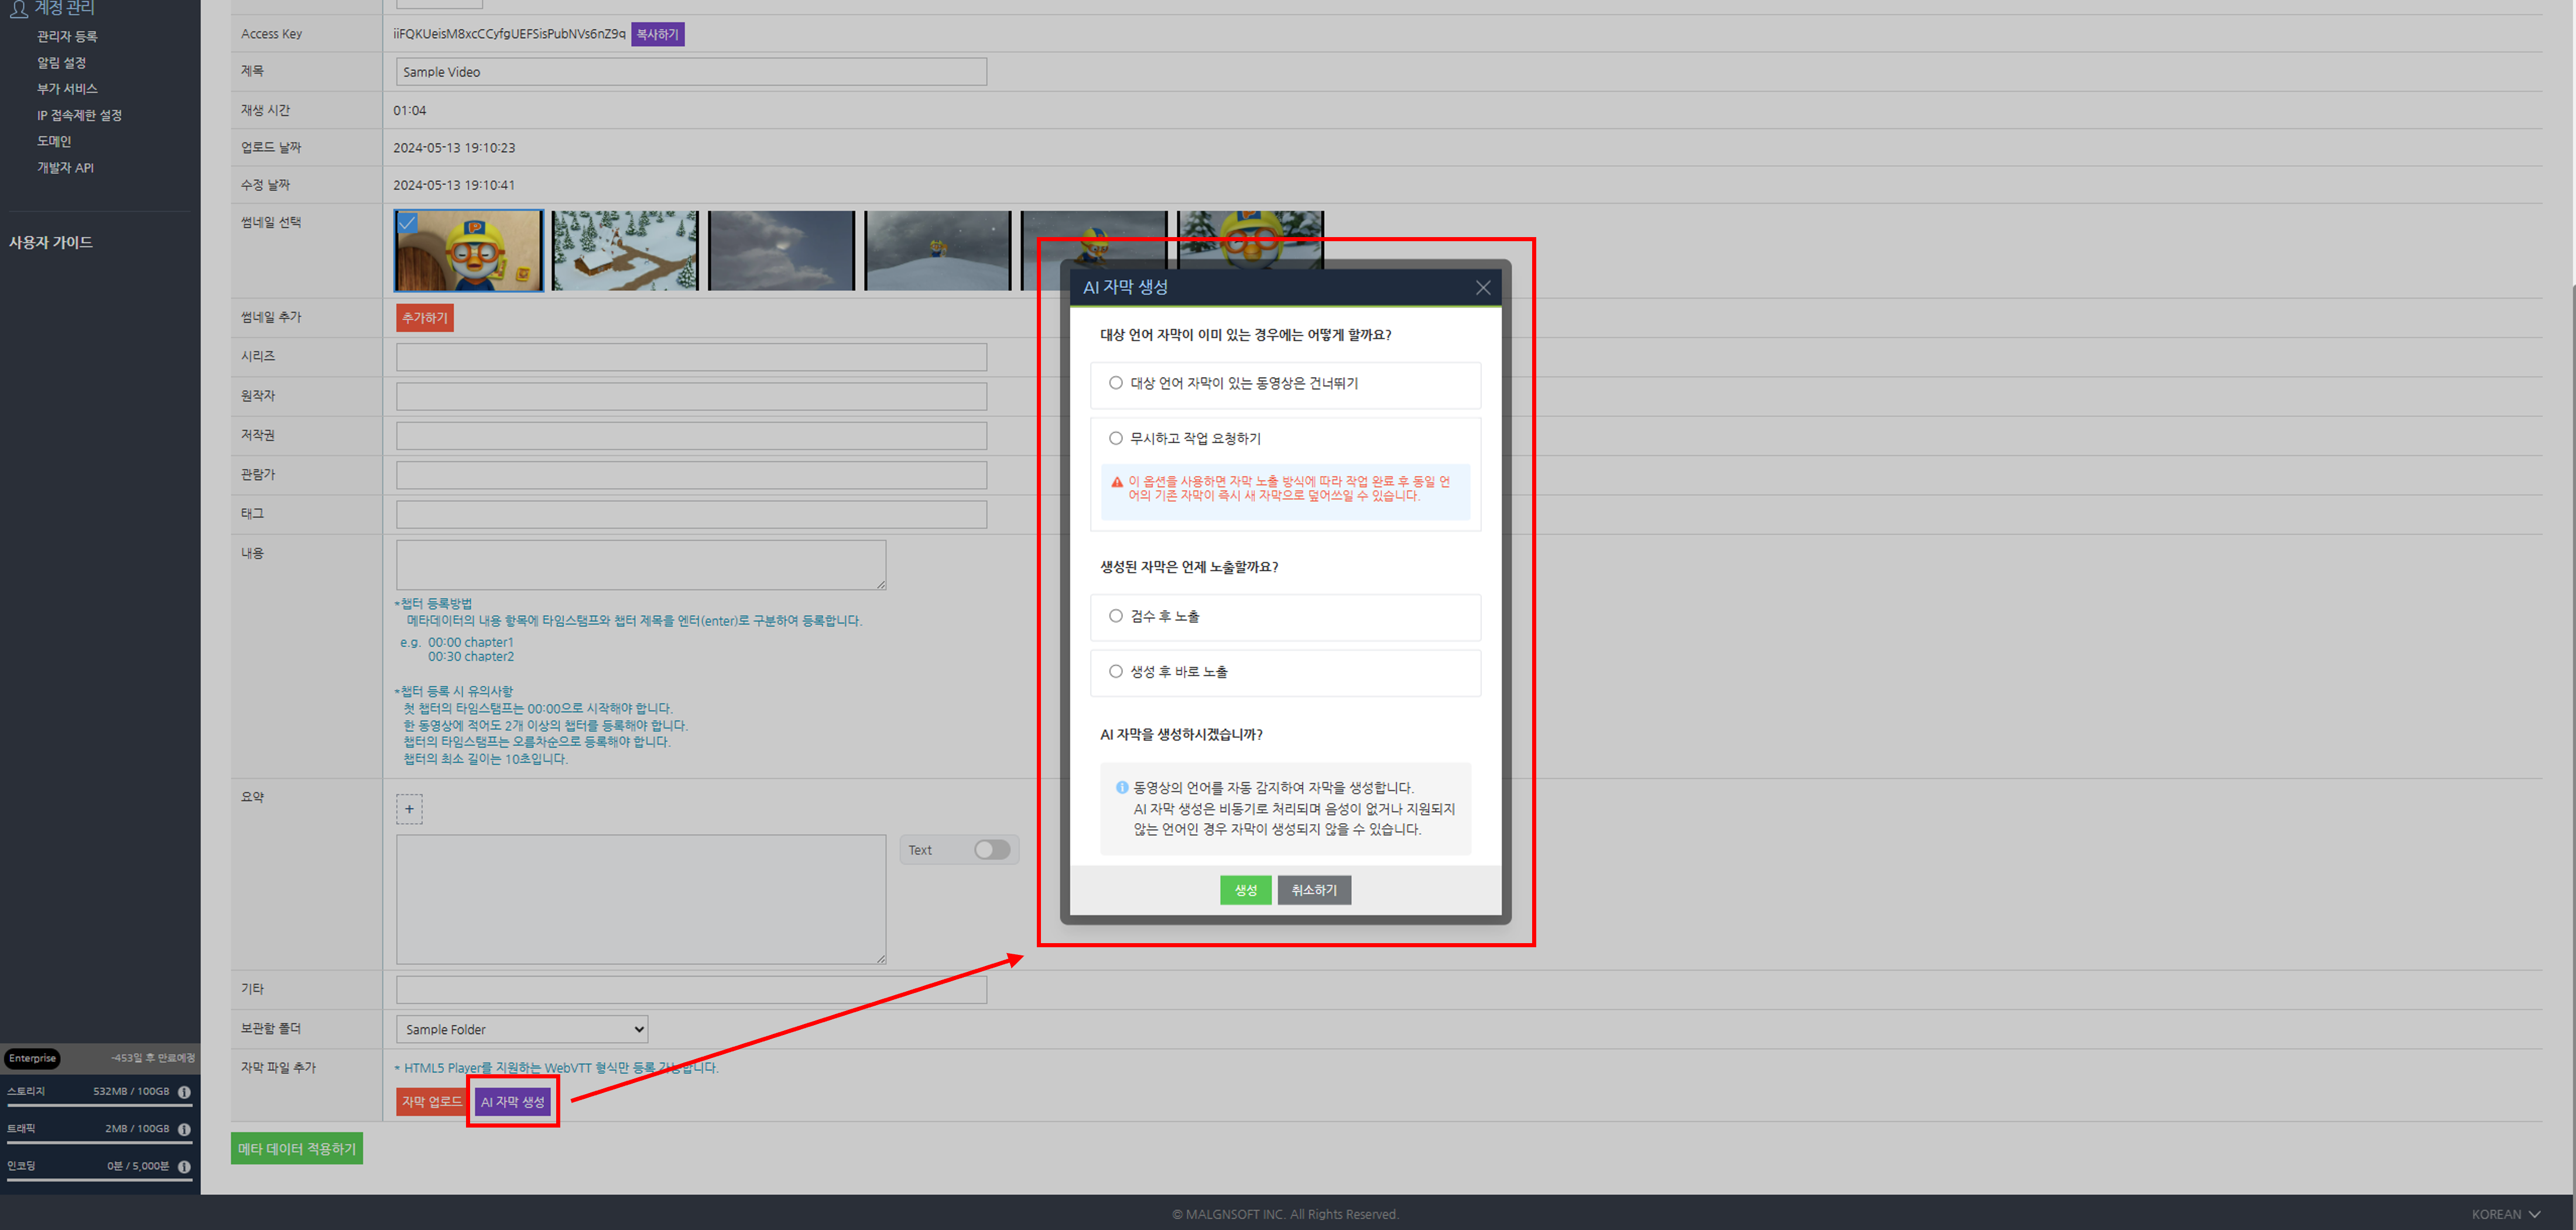
Task: Select the expose after review radio option
Action: click(x=1116, y=616)
